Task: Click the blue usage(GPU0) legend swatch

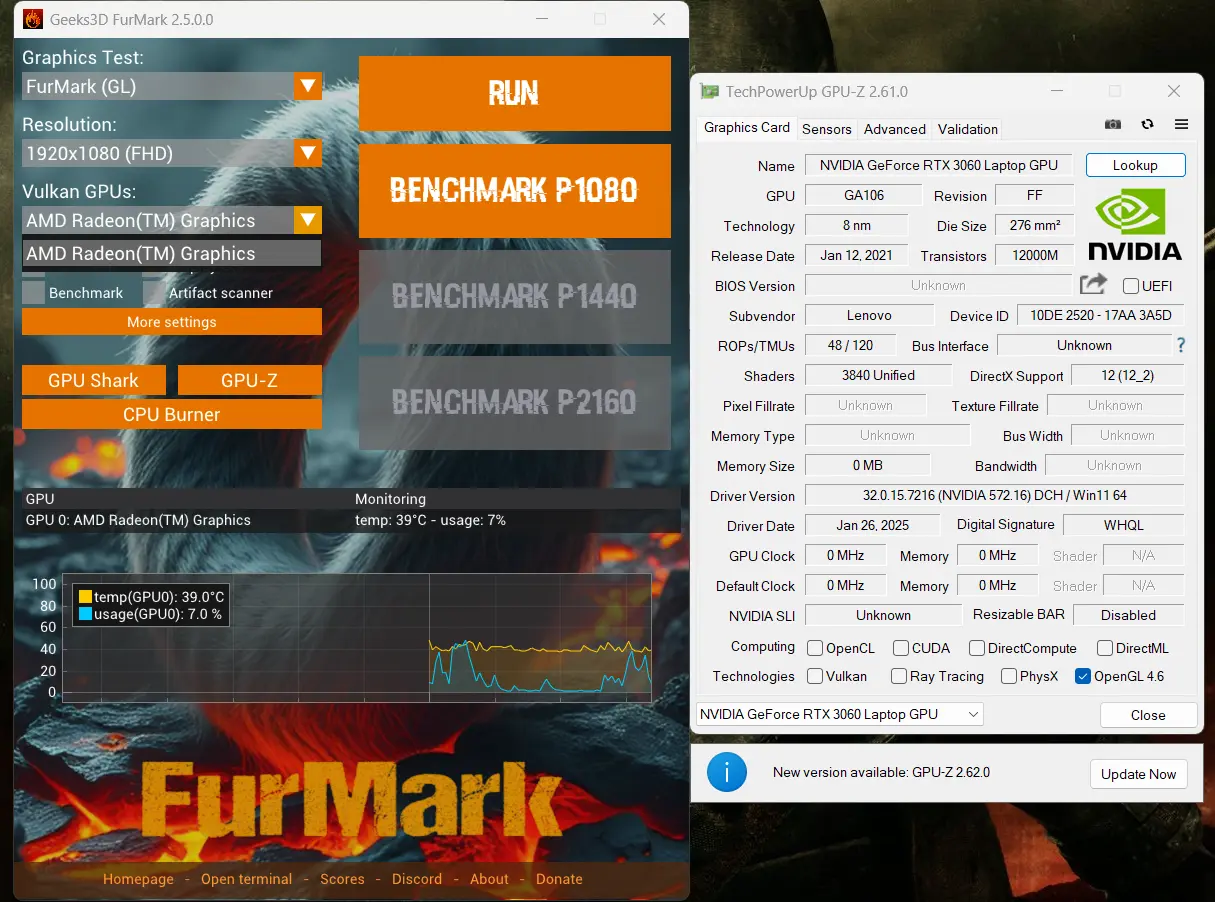Action: point(85,614)
